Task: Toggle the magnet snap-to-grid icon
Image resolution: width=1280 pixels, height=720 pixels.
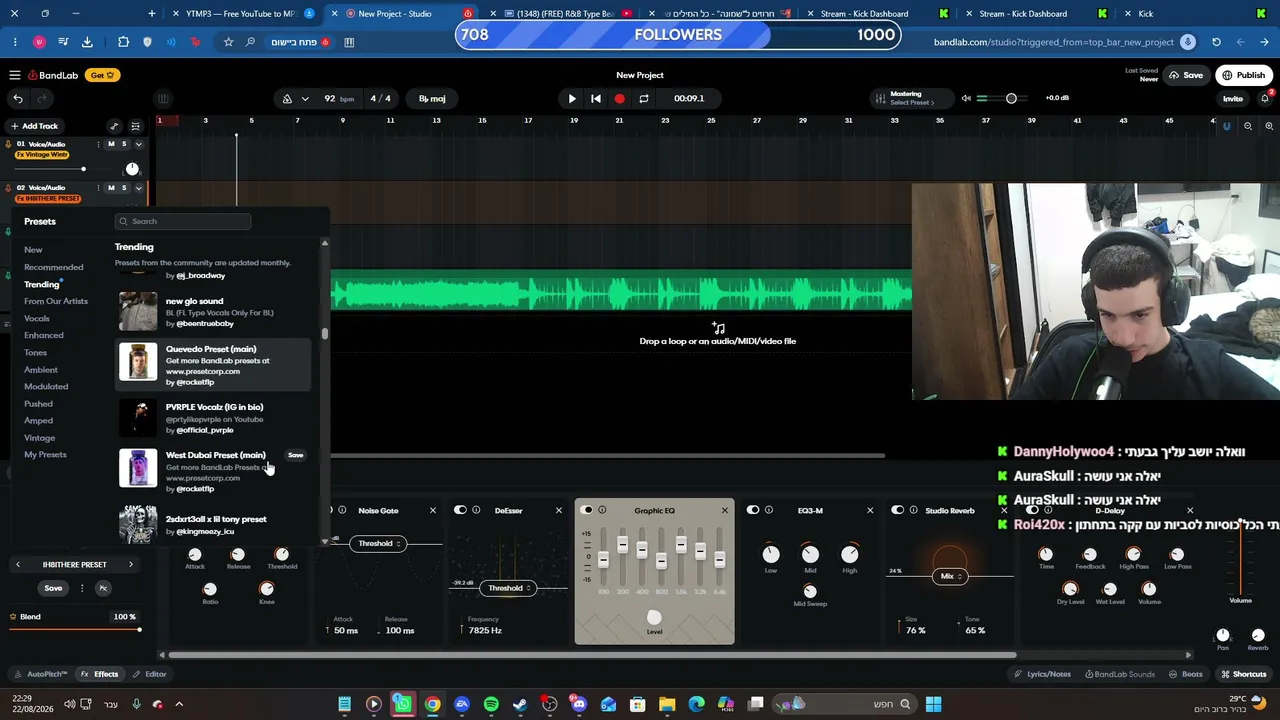Action: click(1227, 126)
